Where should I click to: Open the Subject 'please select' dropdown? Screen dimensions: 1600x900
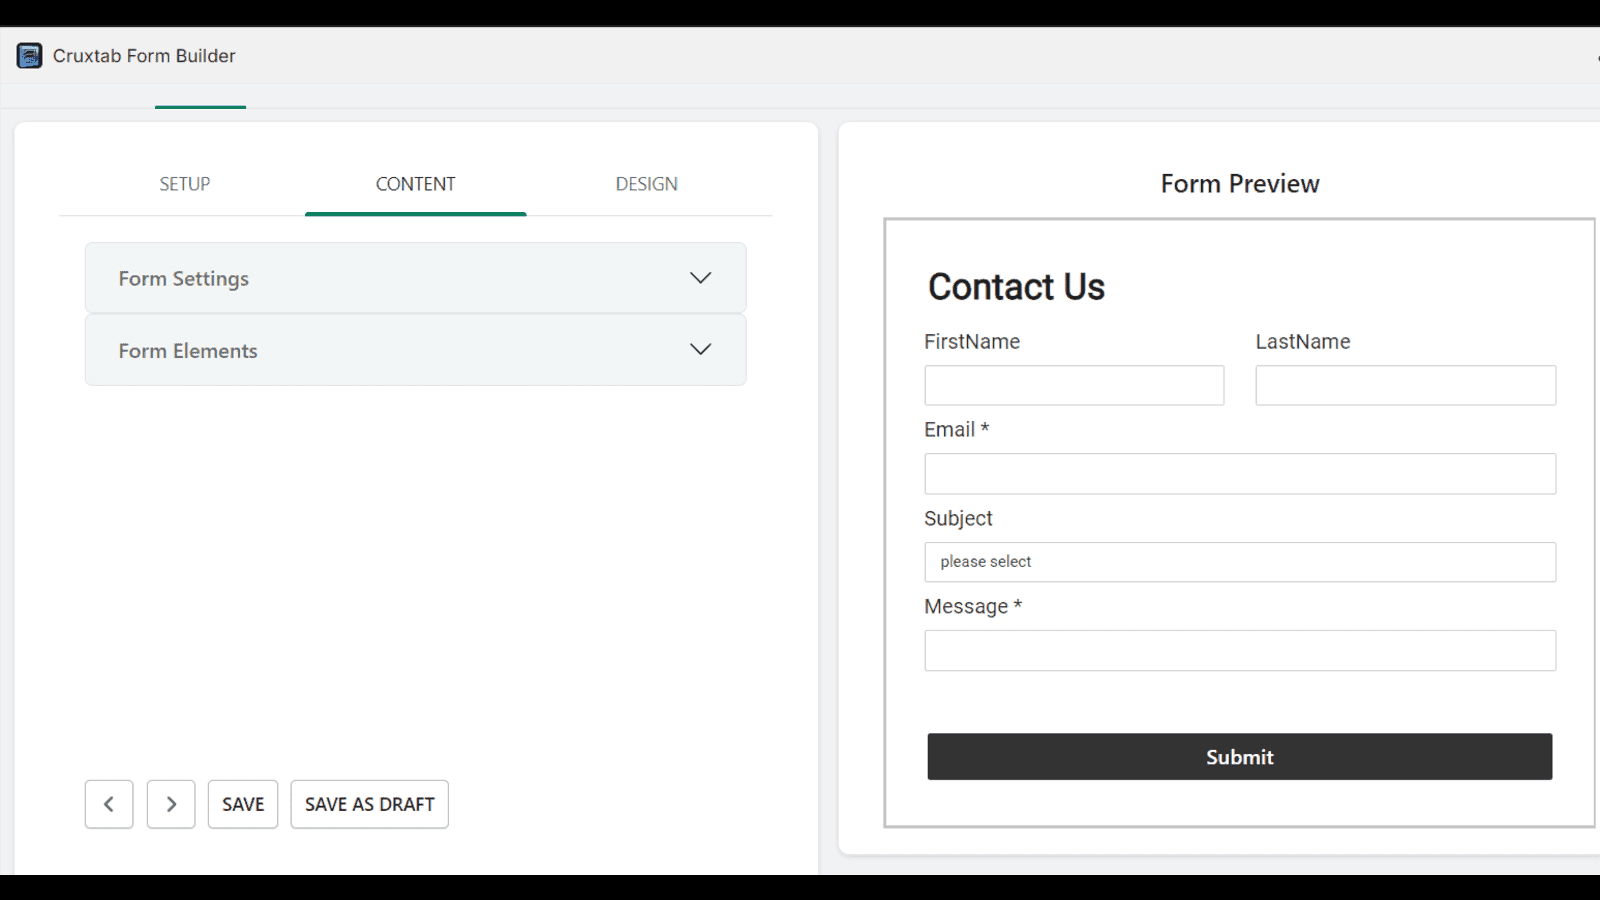1240,562
